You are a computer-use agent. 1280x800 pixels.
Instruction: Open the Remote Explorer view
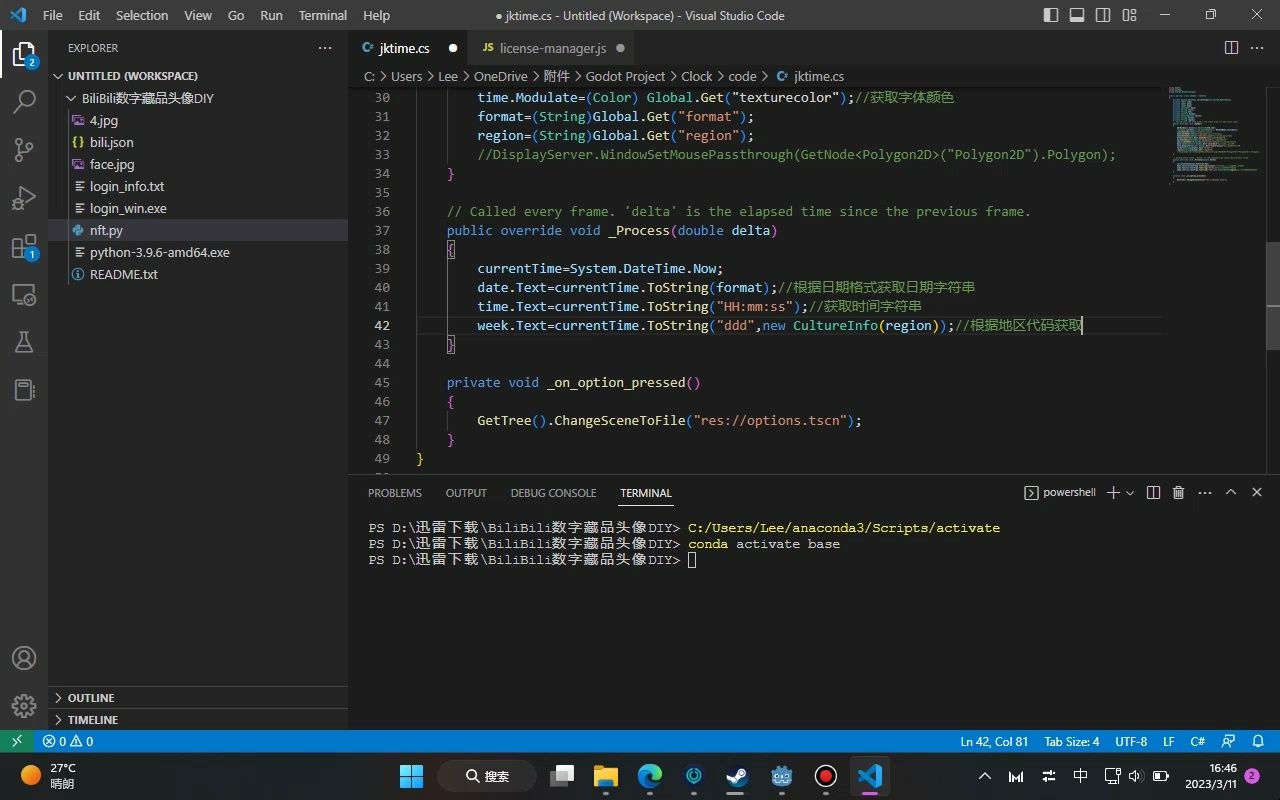(x=24, y=295)
